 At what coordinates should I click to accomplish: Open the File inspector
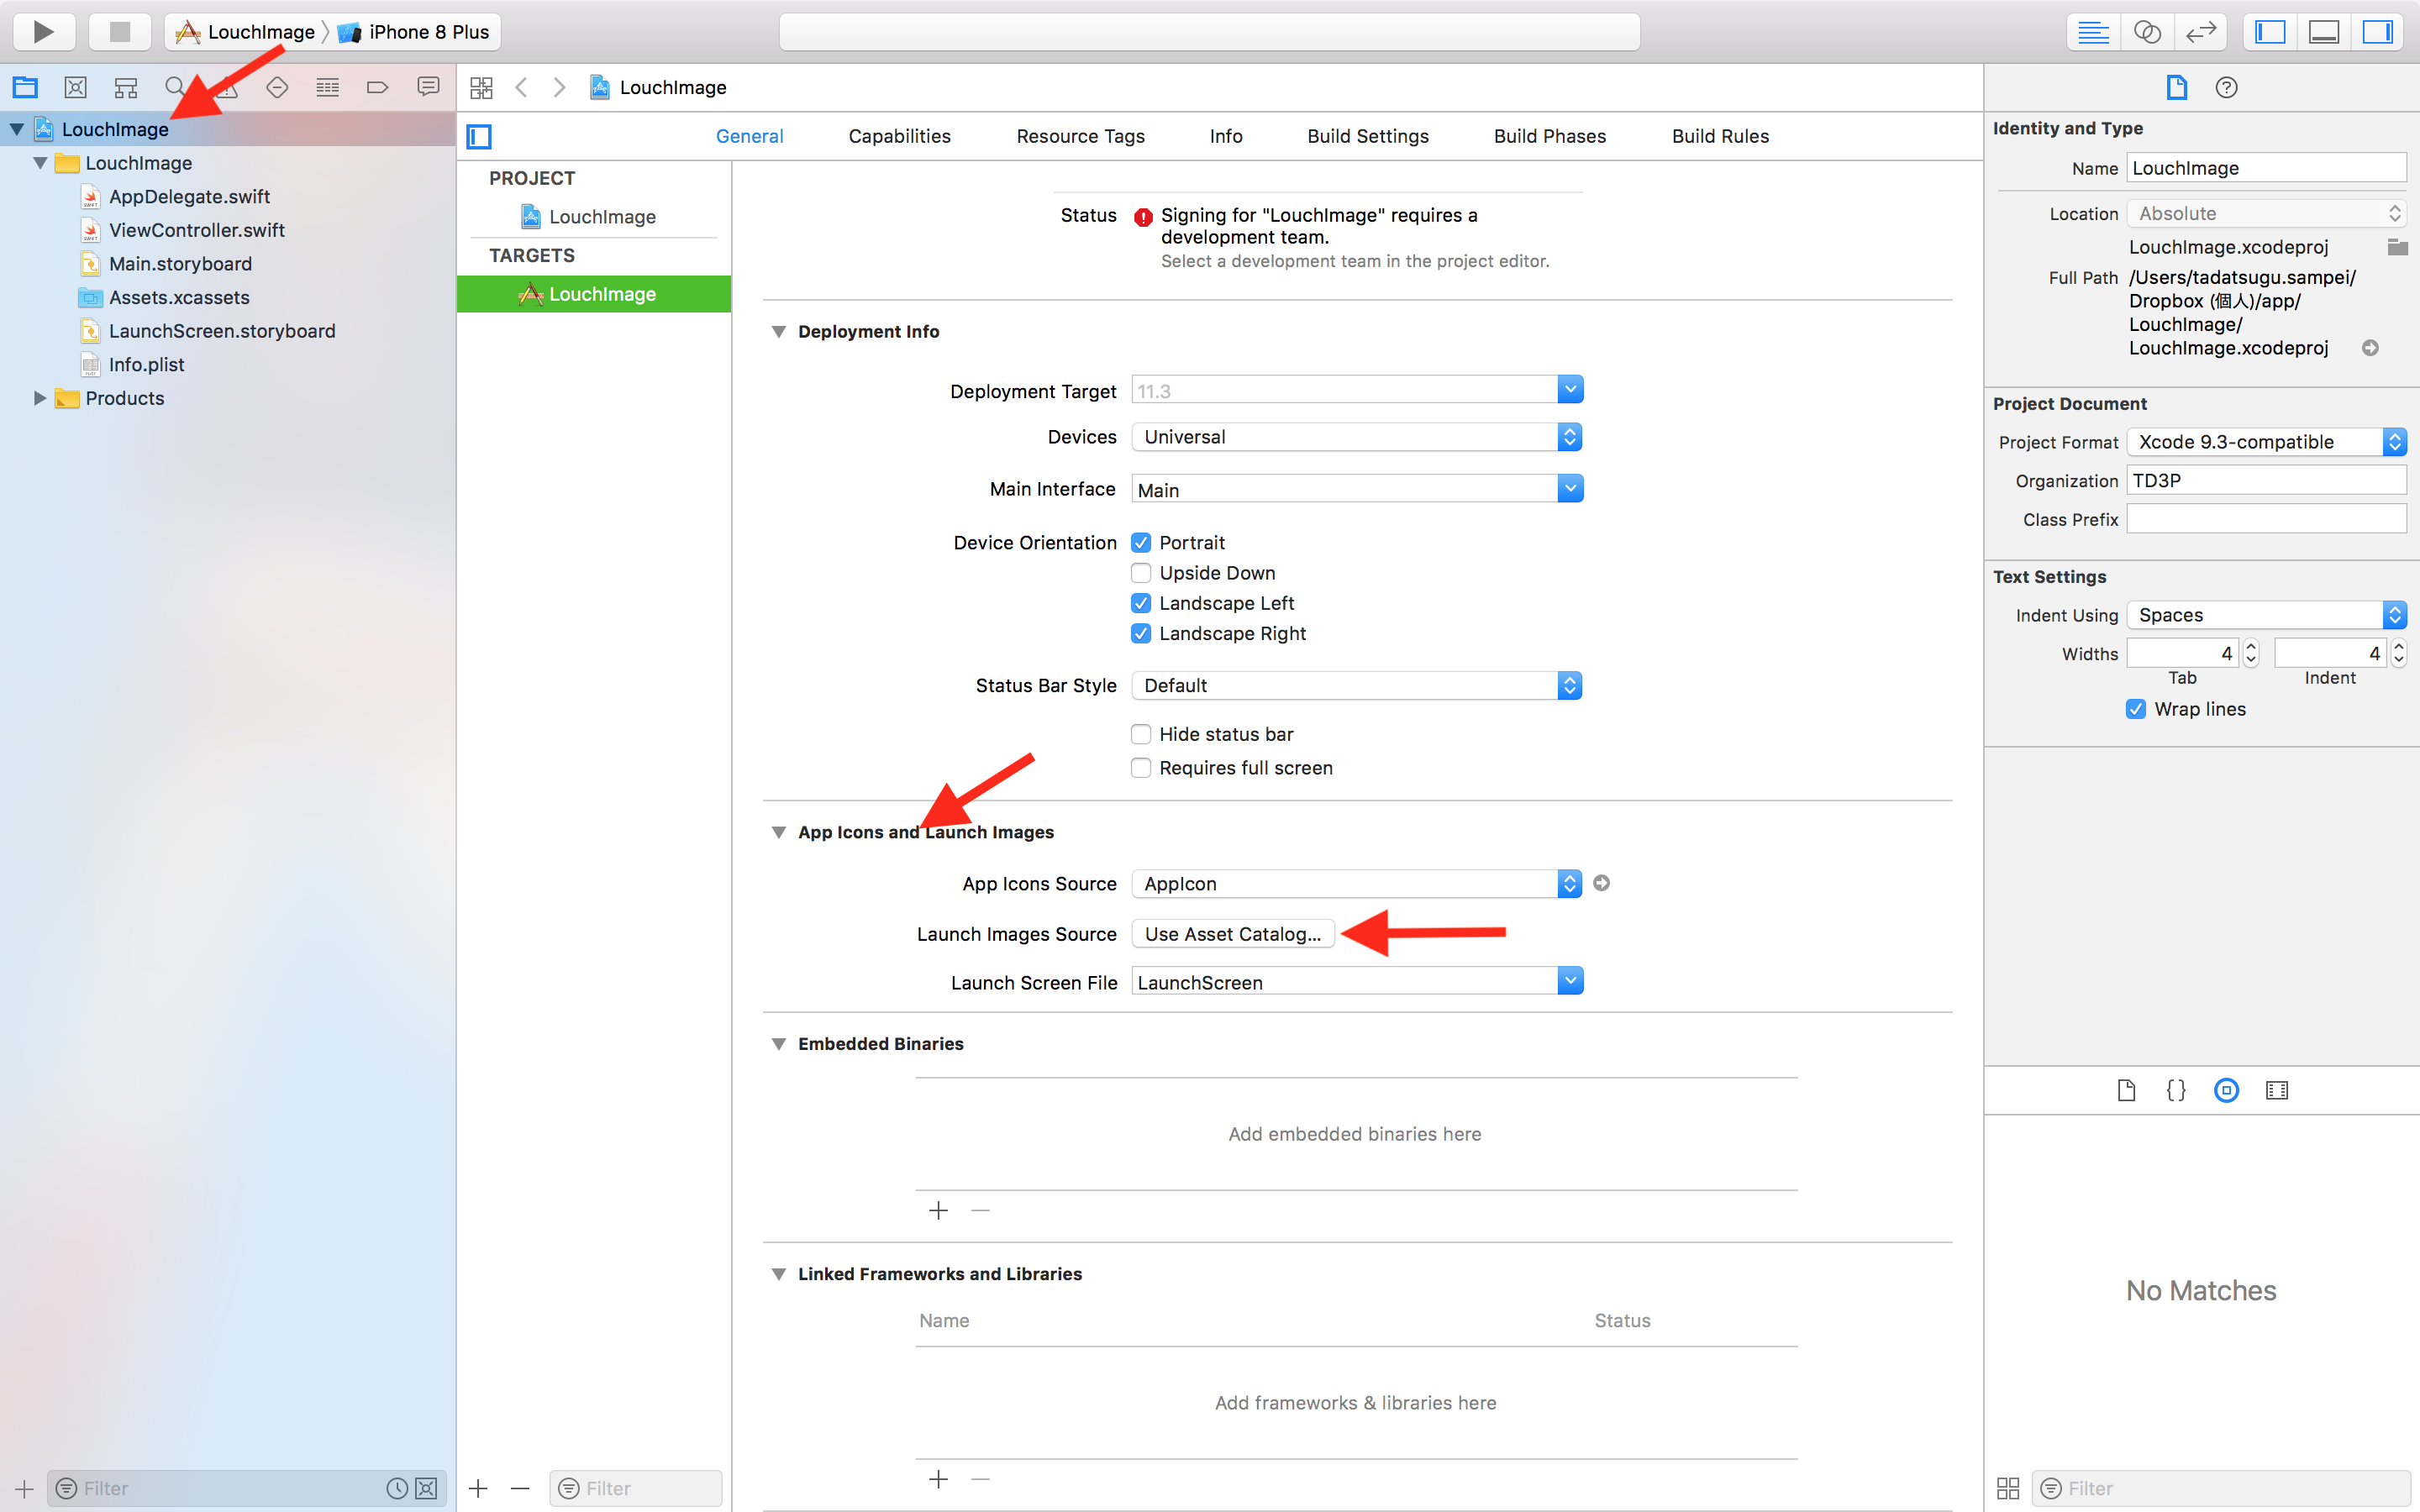point(2177,87)
